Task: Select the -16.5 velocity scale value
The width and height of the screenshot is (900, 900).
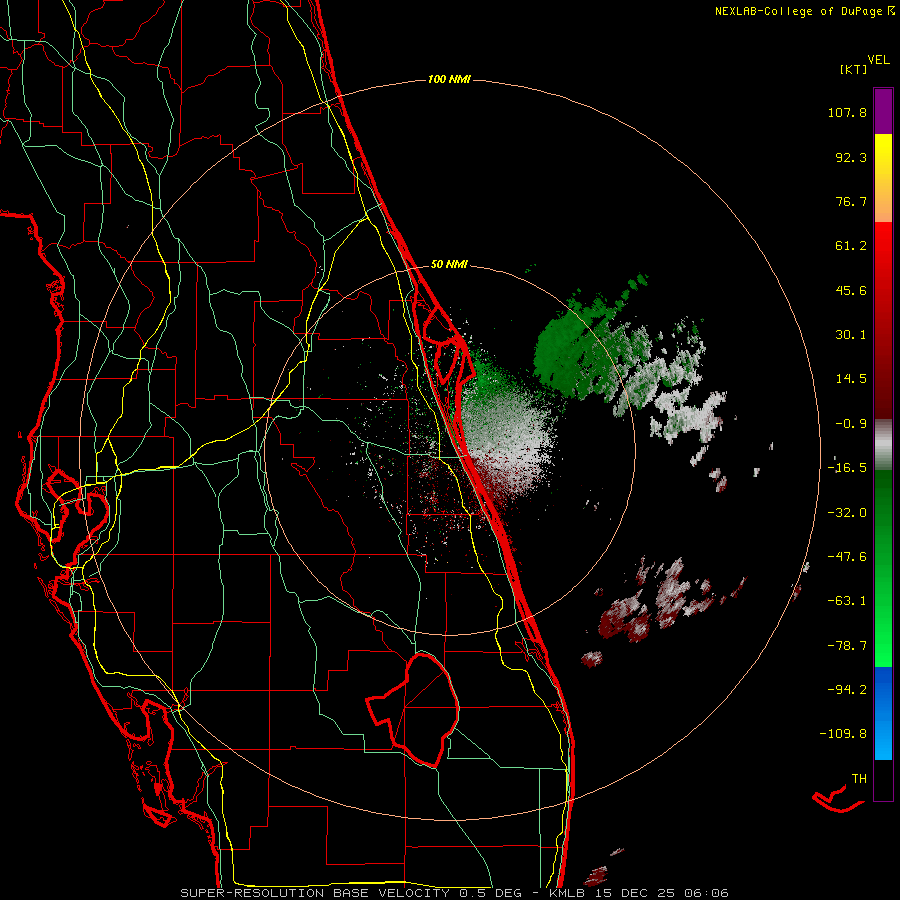Action: [847, 468]
